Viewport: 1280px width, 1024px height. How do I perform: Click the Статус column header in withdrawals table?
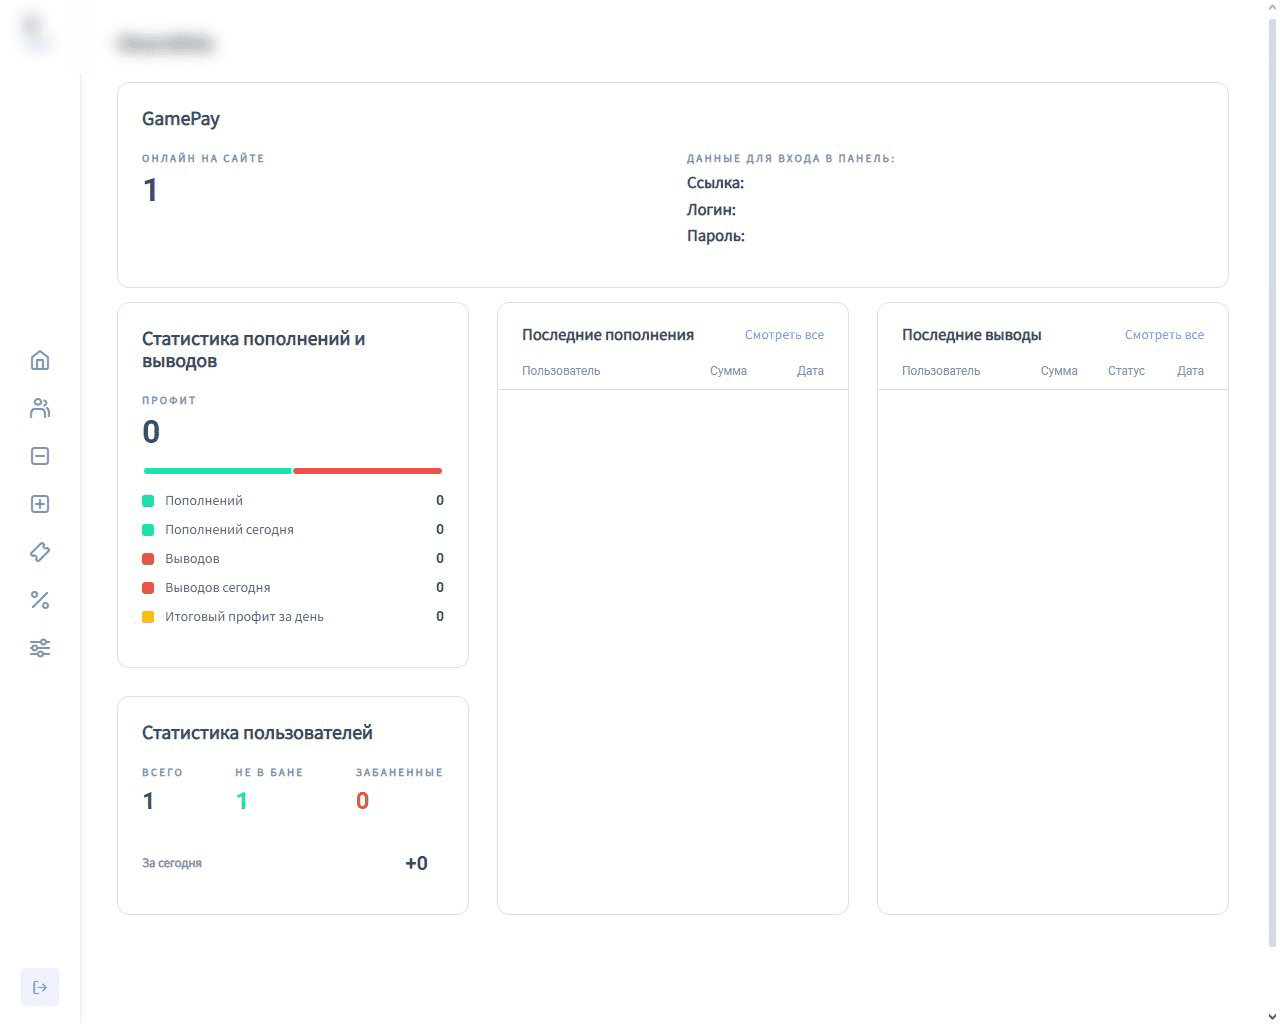coord(1126,371)
